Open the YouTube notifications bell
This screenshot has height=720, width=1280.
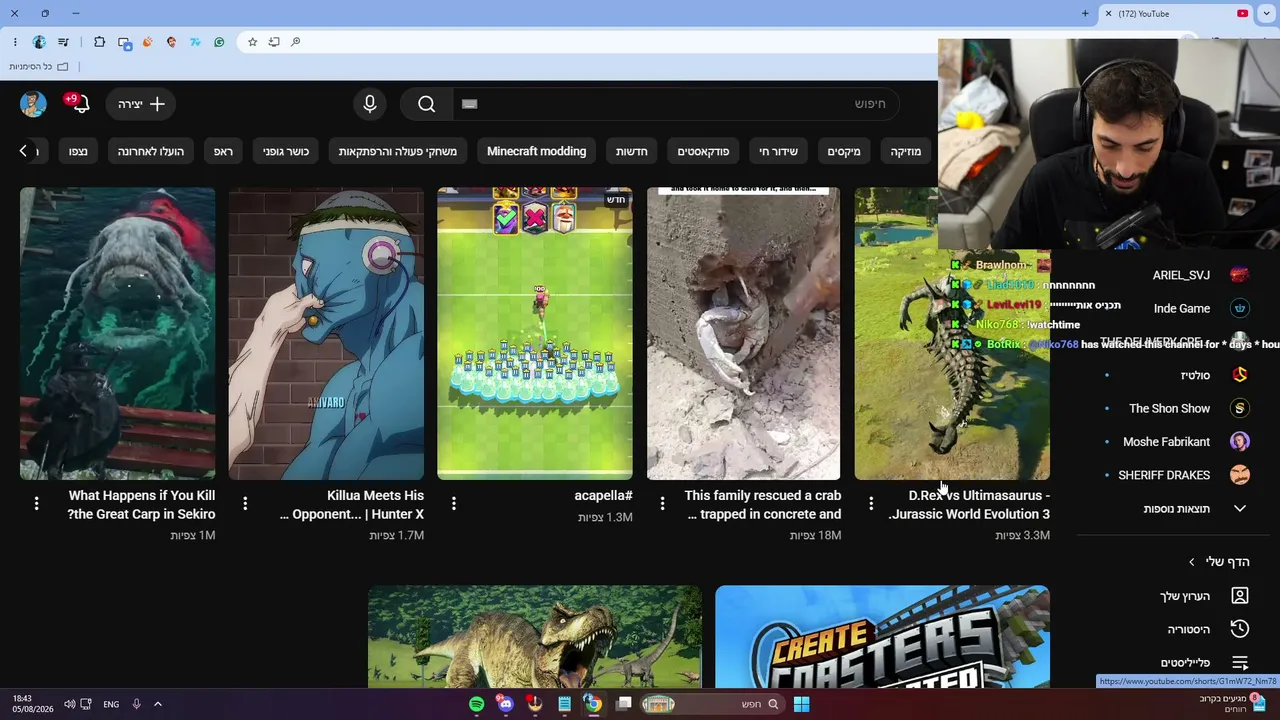pos(79,104)
